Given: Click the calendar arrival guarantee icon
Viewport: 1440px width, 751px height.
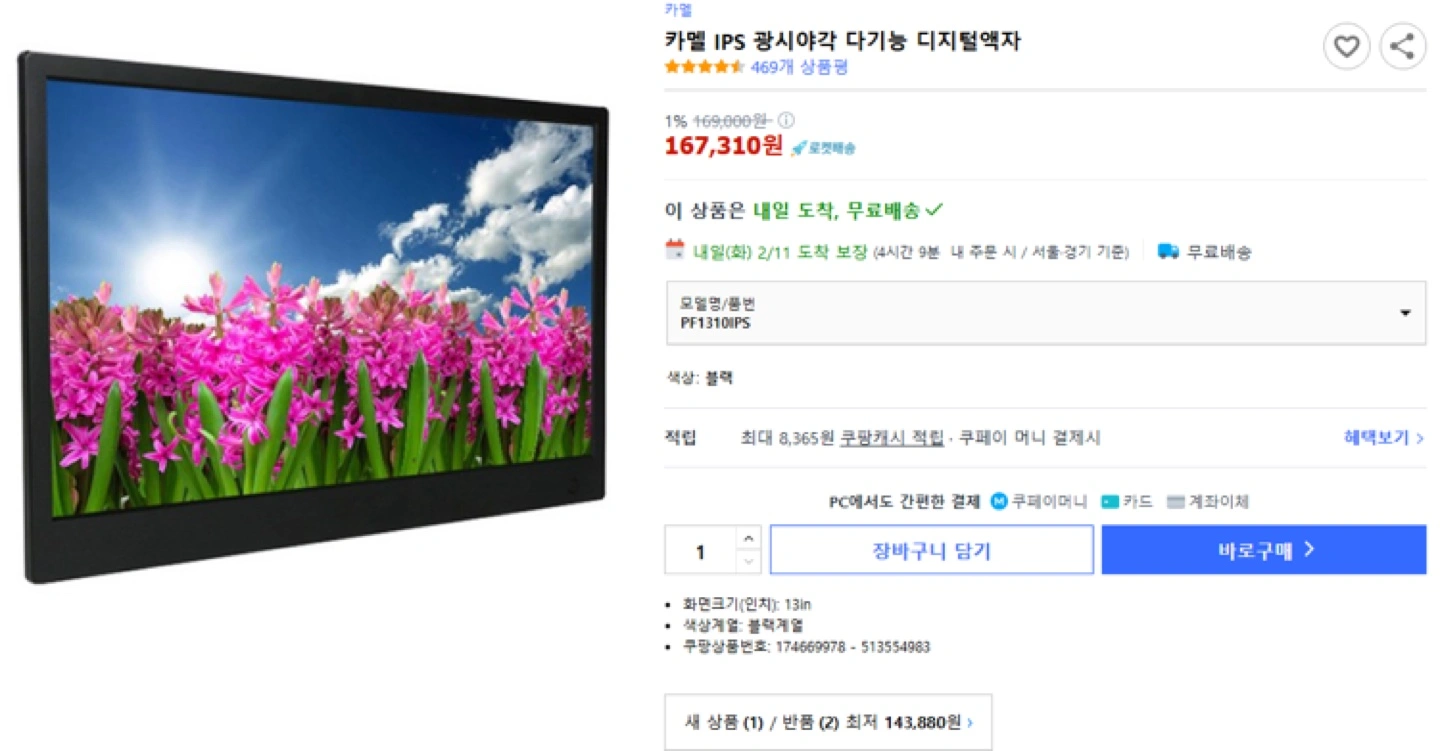Looking at the screenshot, I should click(675, 249).
